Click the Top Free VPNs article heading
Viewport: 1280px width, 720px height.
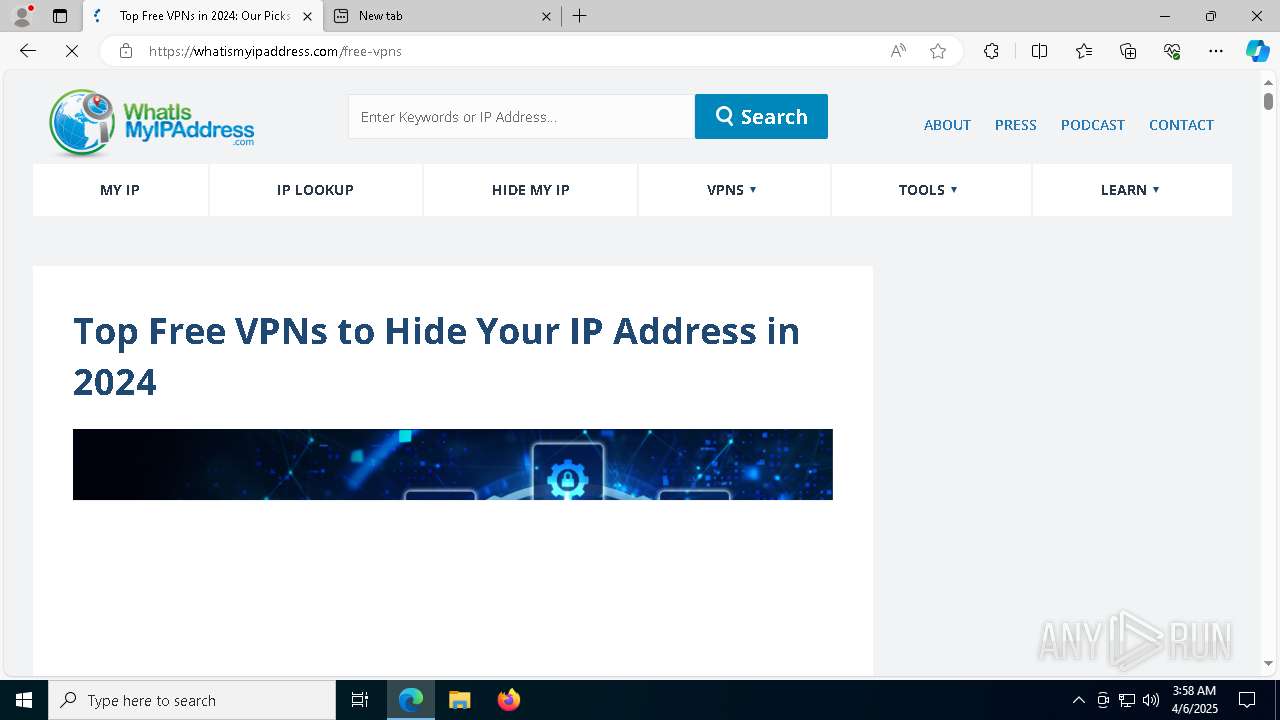pos(436,356)
